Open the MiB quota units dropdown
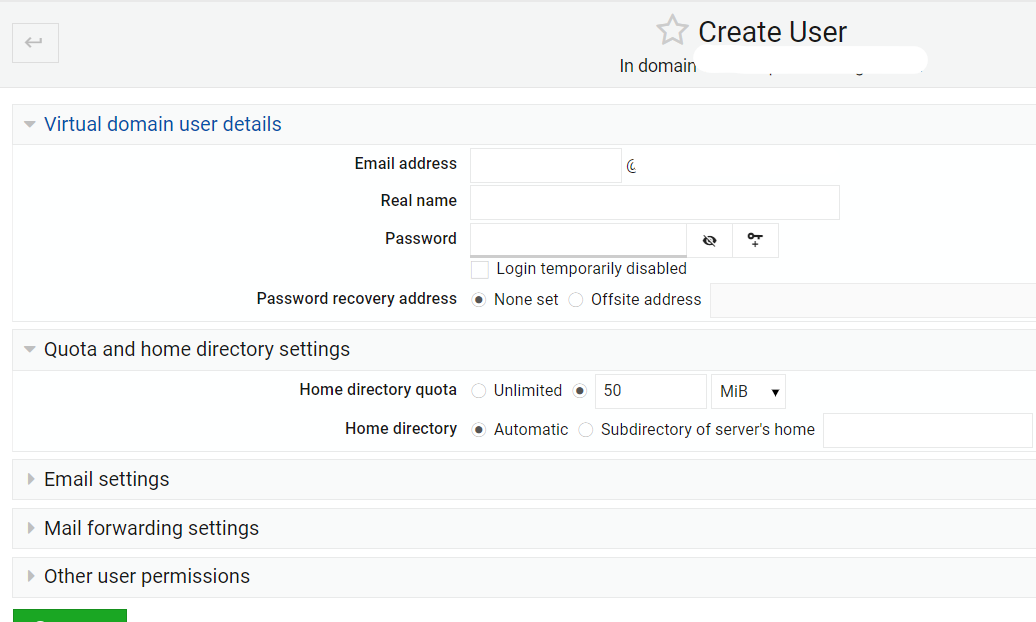This screenshot has height=622, width=1036. tap(748, 391)
